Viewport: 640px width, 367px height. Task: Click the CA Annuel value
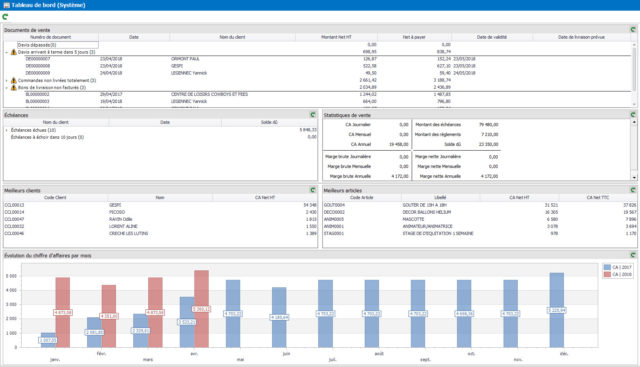pyautogui.click(x=399, y=145)
